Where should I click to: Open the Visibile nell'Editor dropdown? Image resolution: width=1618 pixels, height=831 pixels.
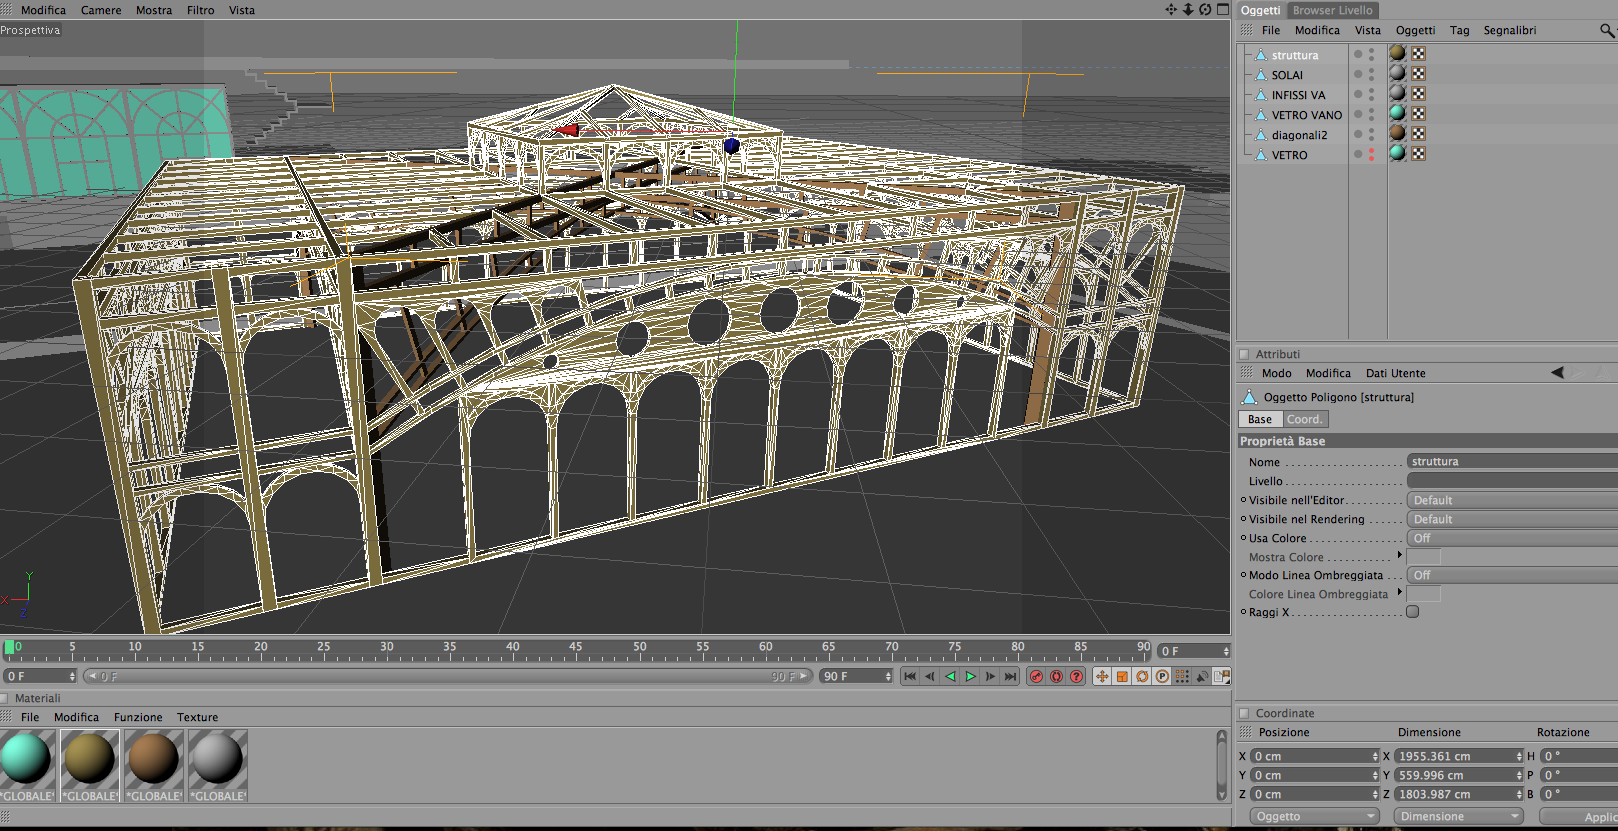pyautogui.click(x=1512, y=500)
